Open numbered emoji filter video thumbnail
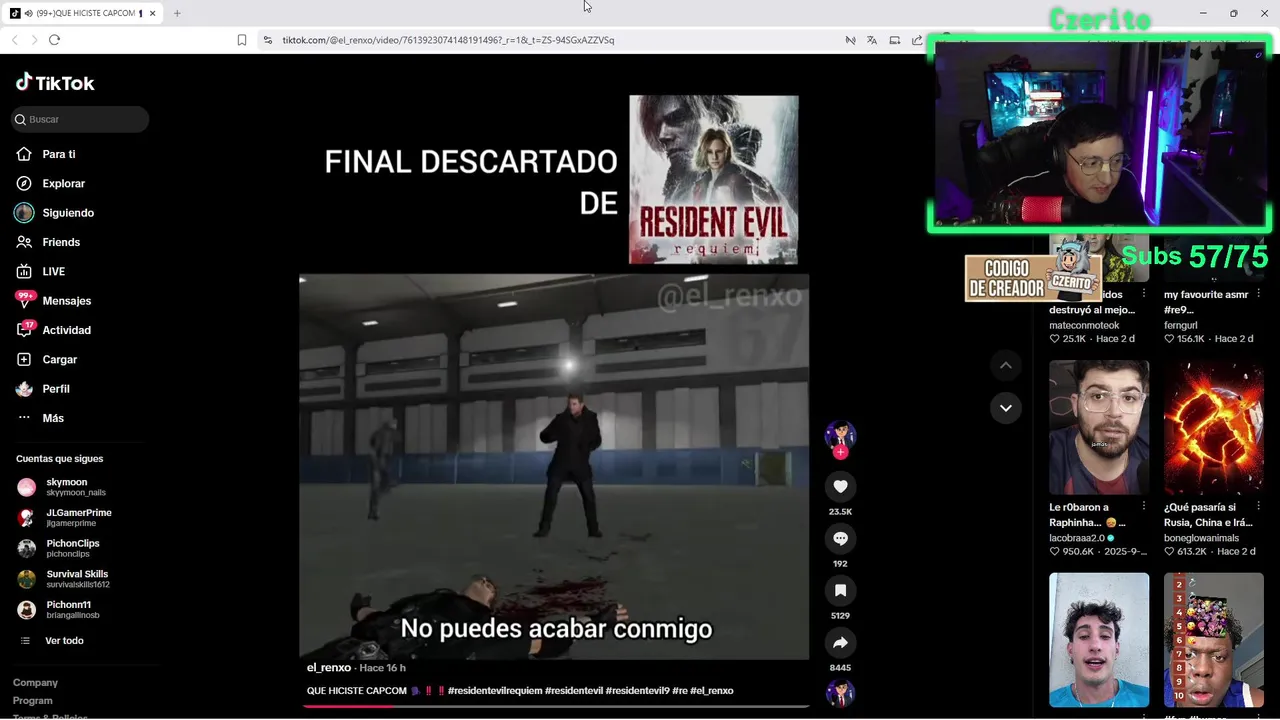The width and height of the screenshot is (1280, 720). (1214, 640)
